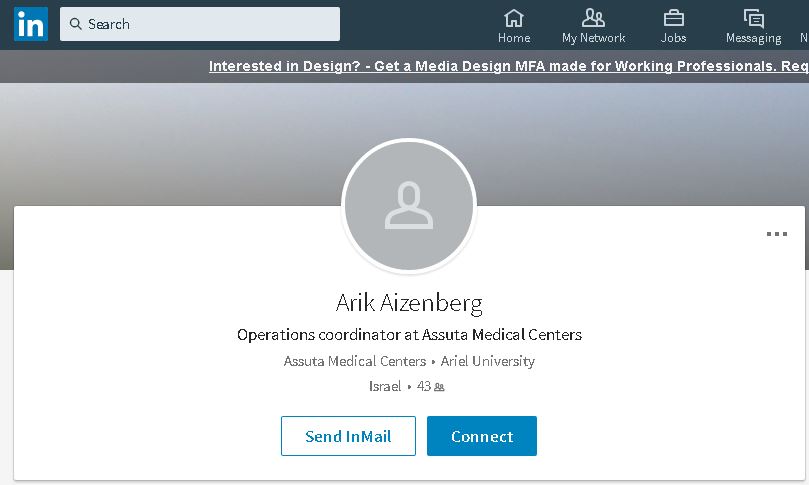
Task: Open the Messaging chat bubbles icon
Action: (x=753, y=18)
